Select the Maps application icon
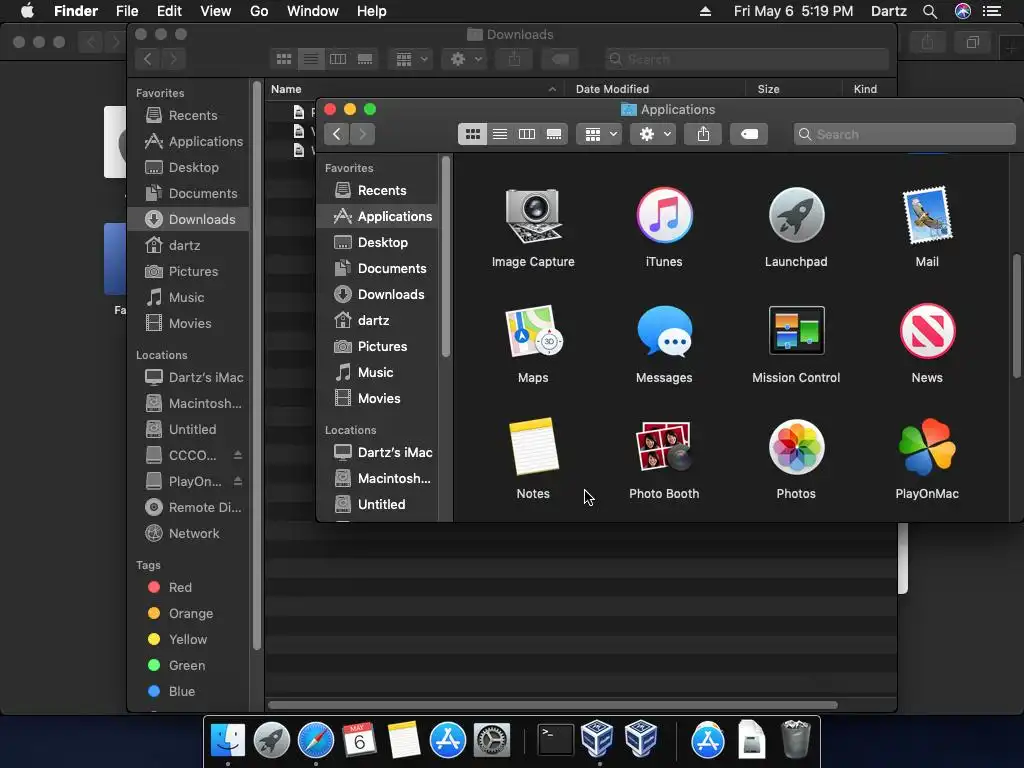The height and width of the screenshot is (768, 1024). (533, 332)
